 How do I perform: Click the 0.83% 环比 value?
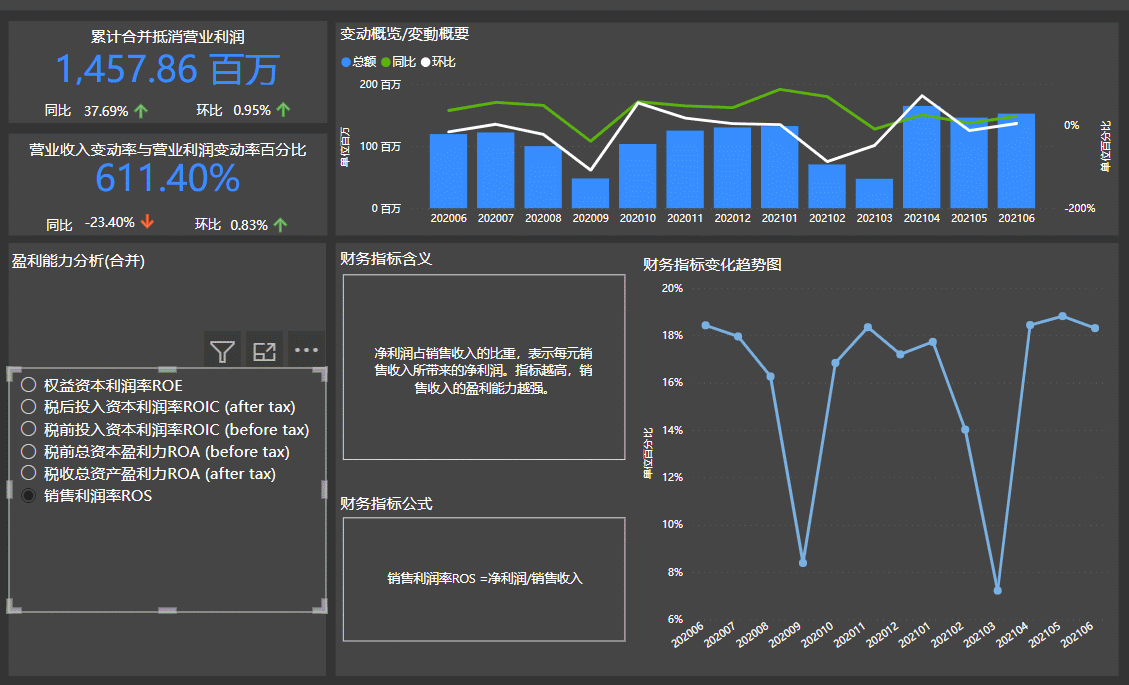249,225
